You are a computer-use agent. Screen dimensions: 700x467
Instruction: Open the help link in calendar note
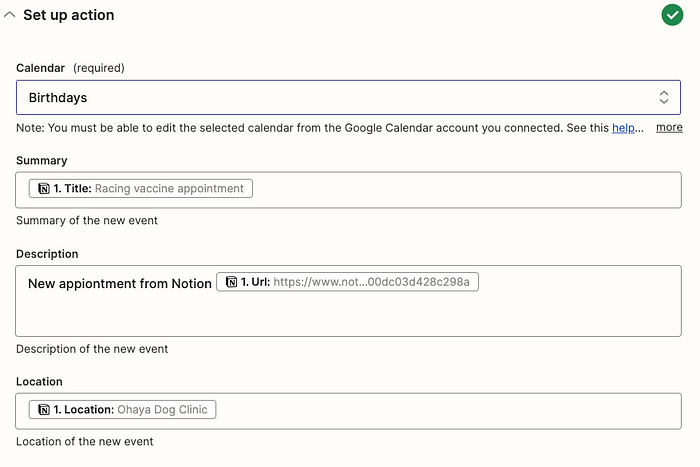[x=623, y=128]
